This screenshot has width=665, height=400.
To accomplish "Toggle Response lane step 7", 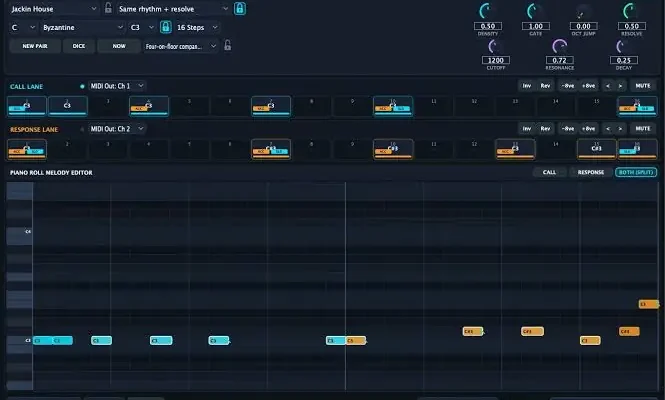I will (x=271, y=149).
